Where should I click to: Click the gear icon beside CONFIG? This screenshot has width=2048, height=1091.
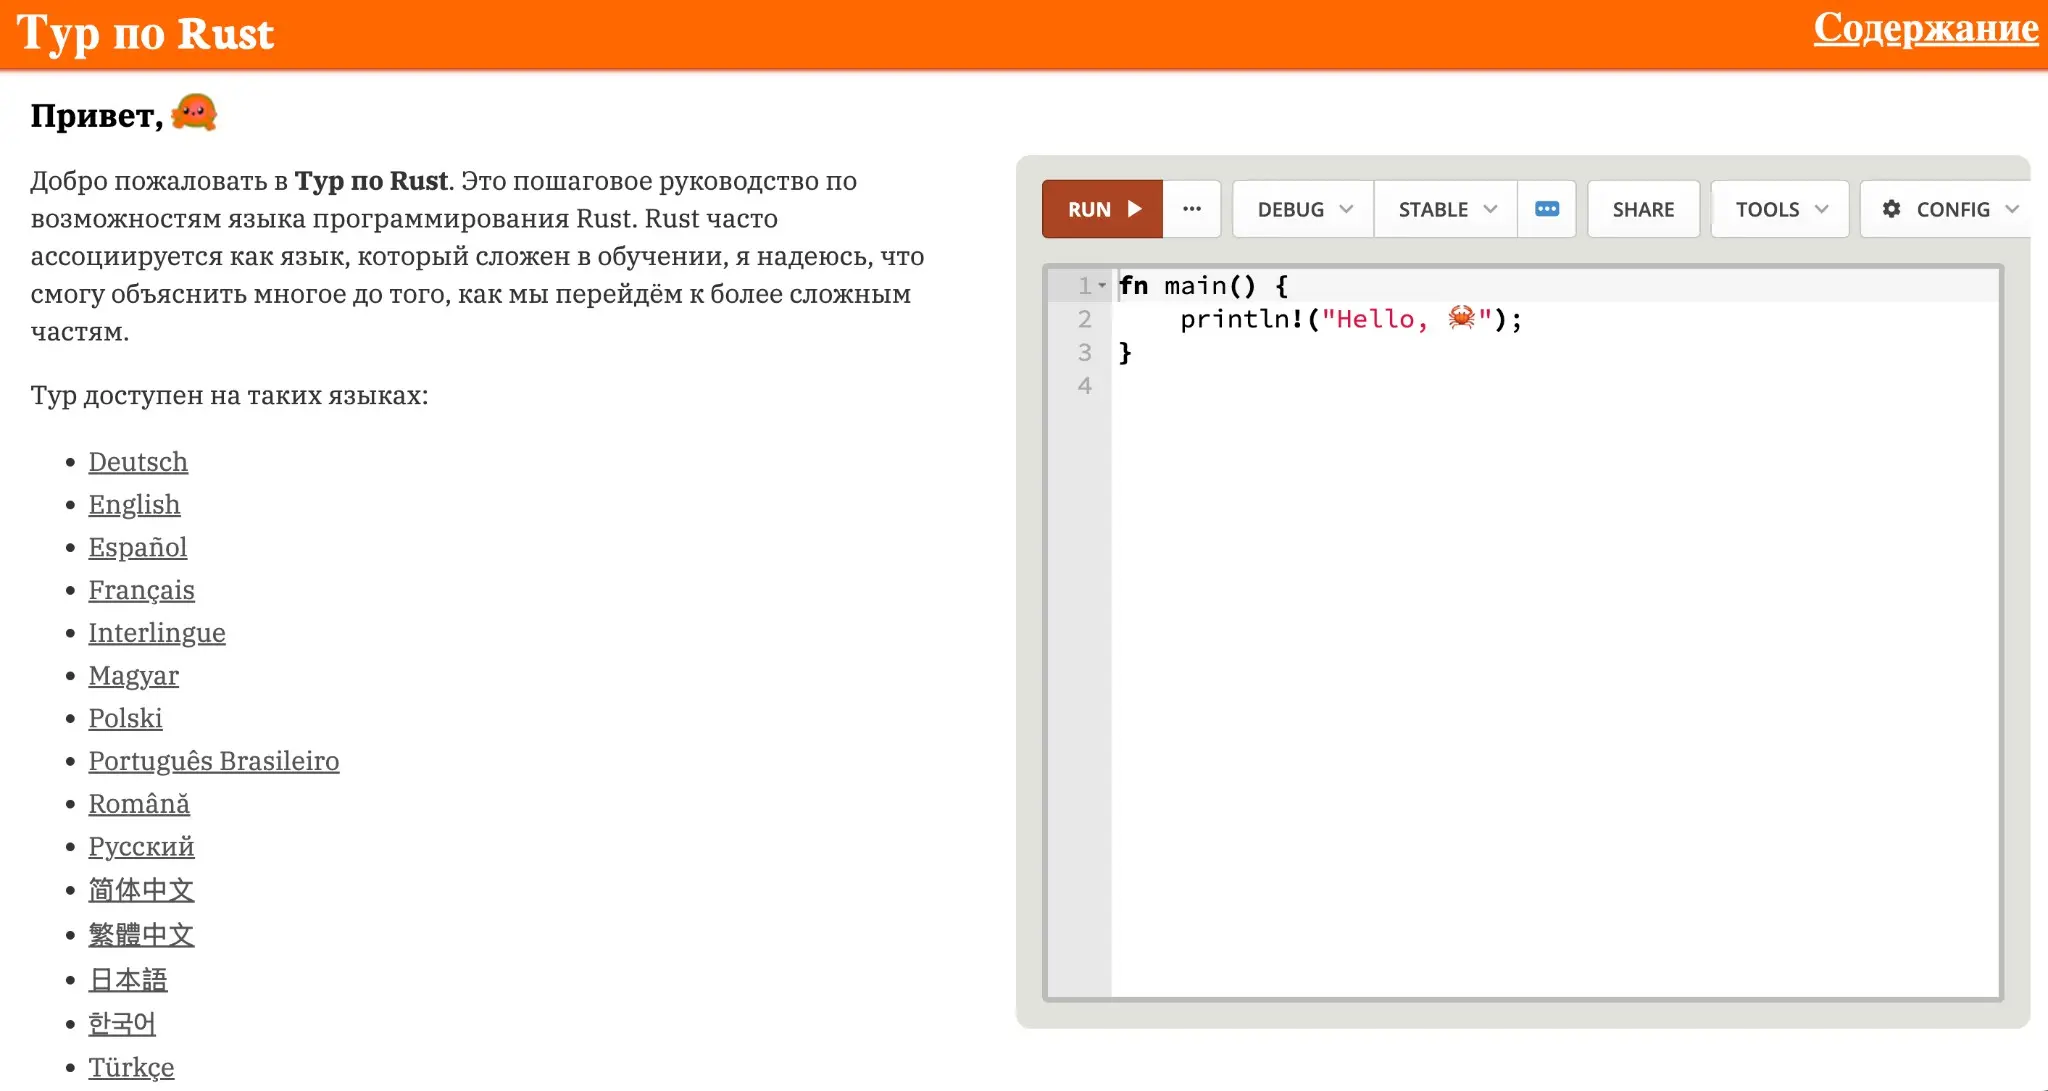[x=1891, y=209]
